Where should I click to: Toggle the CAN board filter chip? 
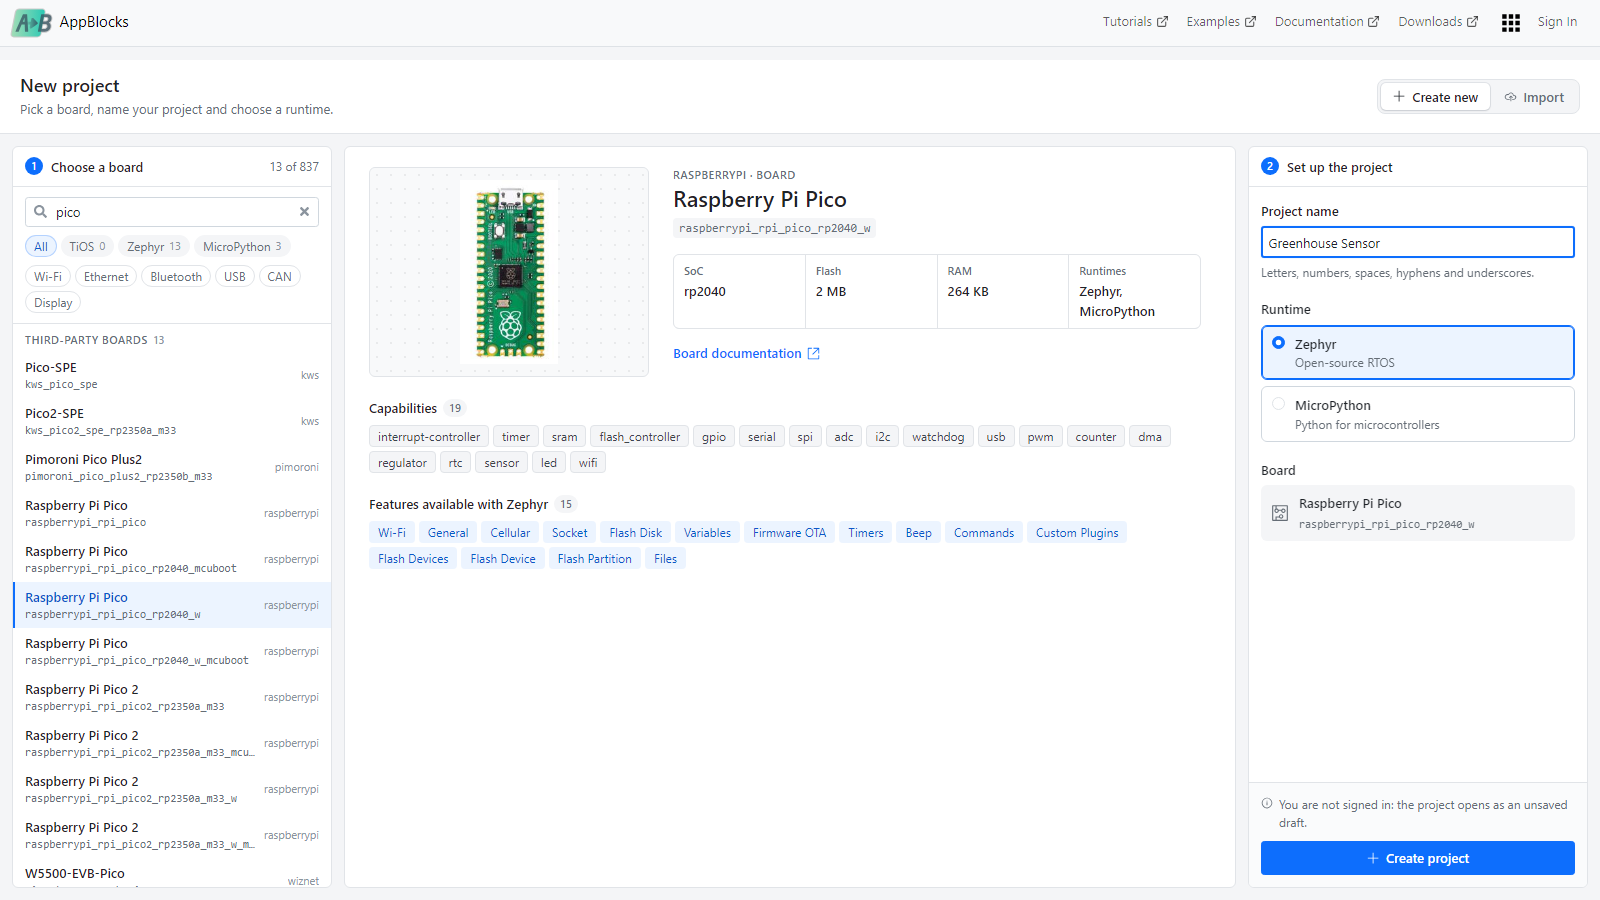click(280, 277)
